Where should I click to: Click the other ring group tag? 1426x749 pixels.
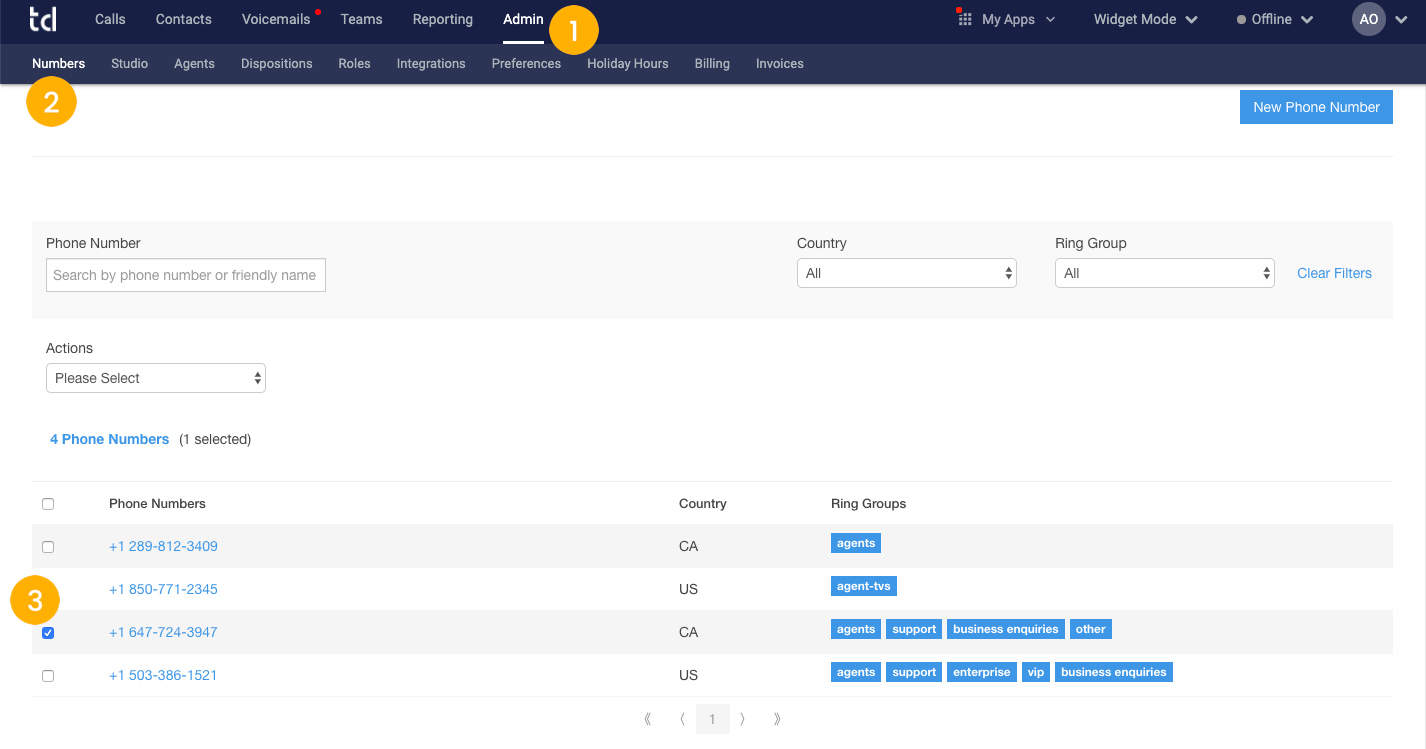(1090, 629)
